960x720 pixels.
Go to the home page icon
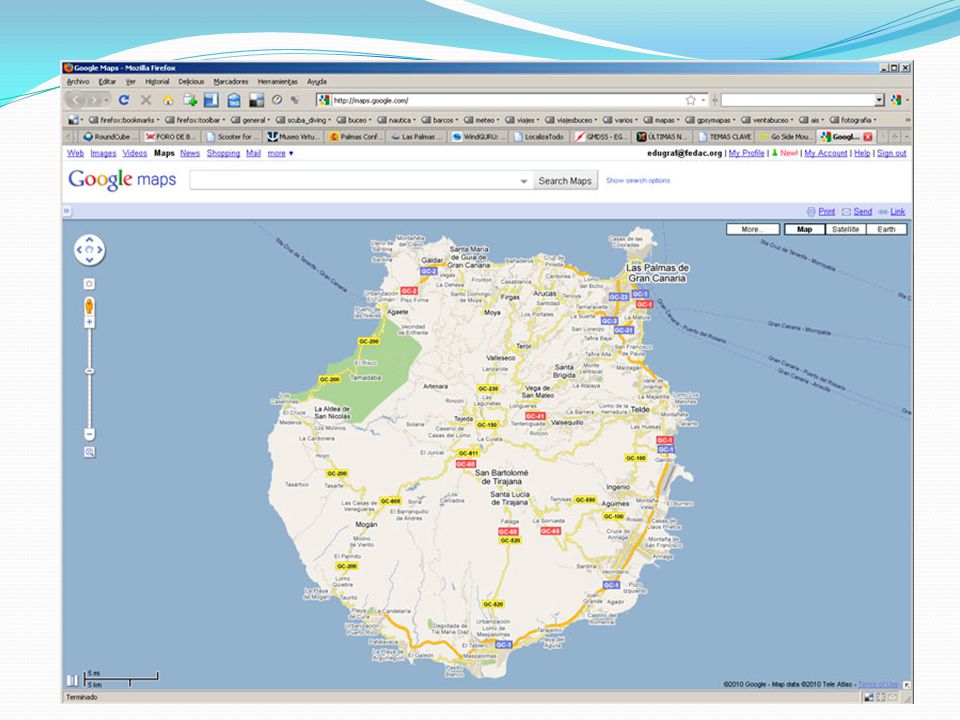coord(168,100)
